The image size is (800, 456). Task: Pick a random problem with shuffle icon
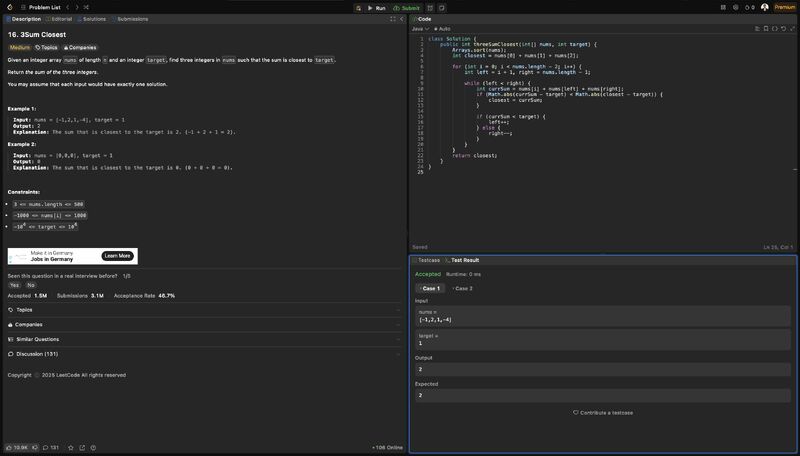pyautogui.click(x=86, y=7)
